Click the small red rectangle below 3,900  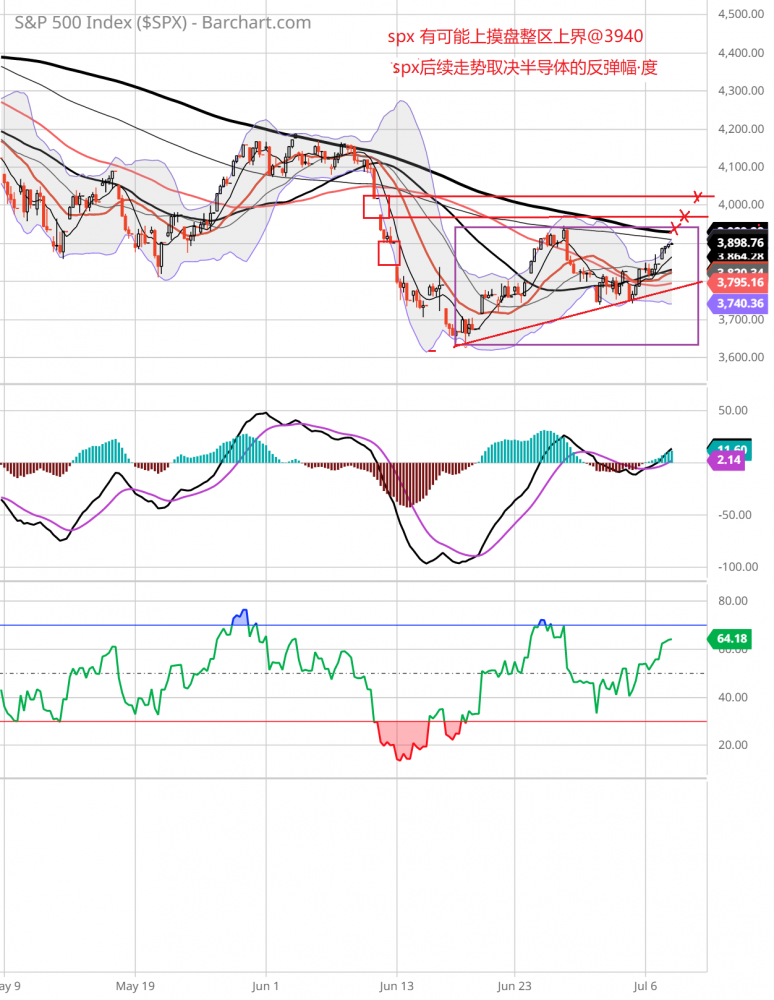389,253
